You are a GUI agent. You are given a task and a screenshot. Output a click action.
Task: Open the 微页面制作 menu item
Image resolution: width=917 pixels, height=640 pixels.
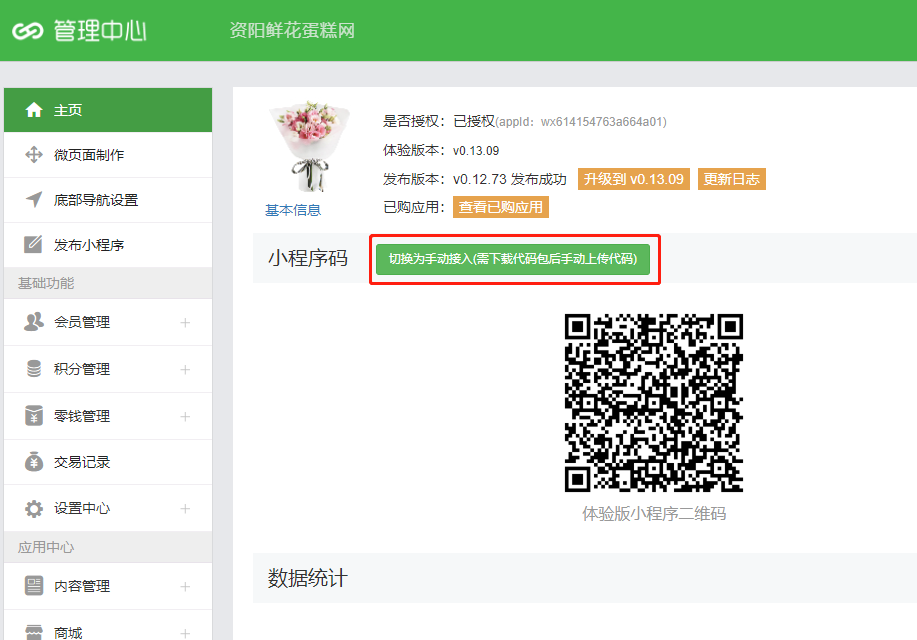(108, 155)
